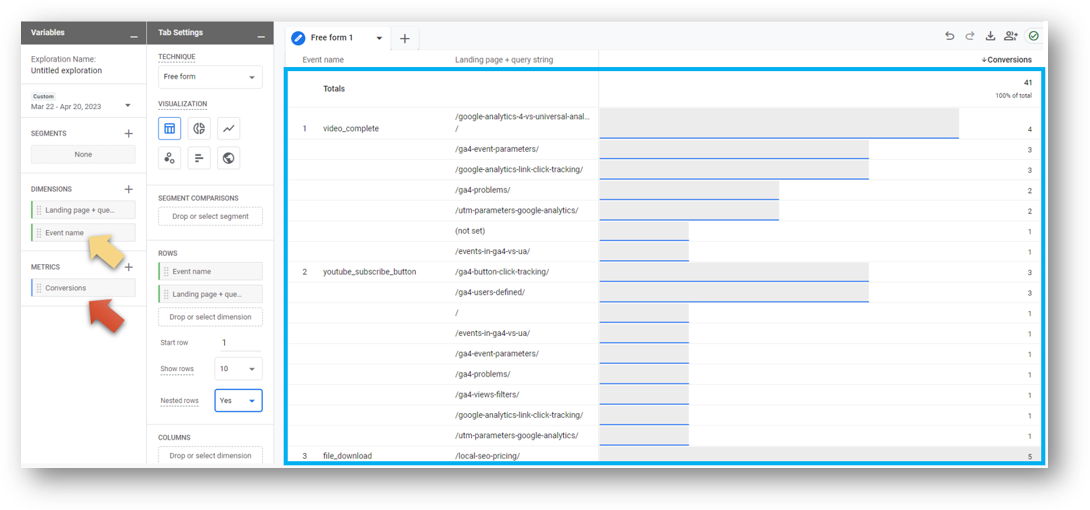This screenshot has height=510, width=1090.
Task: Share exploration with the add-user icon
Action: pyautogui.click(x=1011, y=36)
